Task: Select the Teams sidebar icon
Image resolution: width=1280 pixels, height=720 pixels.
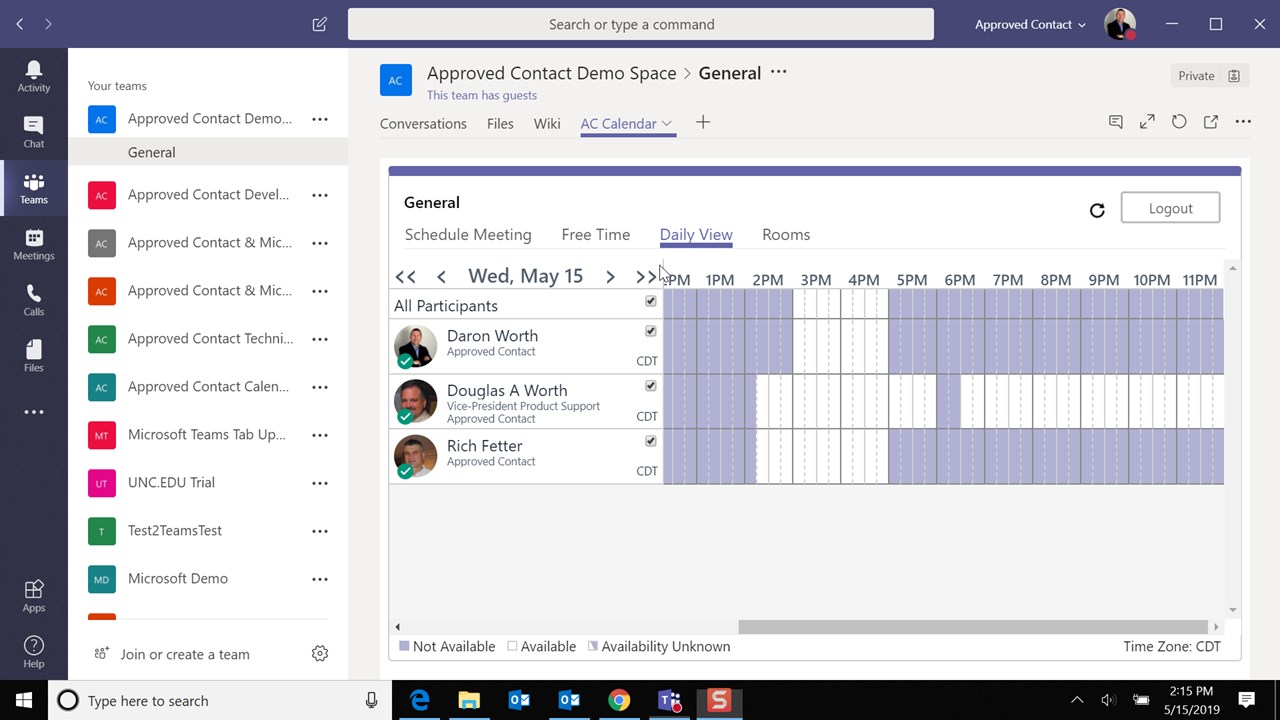Action: click(x=34, y=188)
